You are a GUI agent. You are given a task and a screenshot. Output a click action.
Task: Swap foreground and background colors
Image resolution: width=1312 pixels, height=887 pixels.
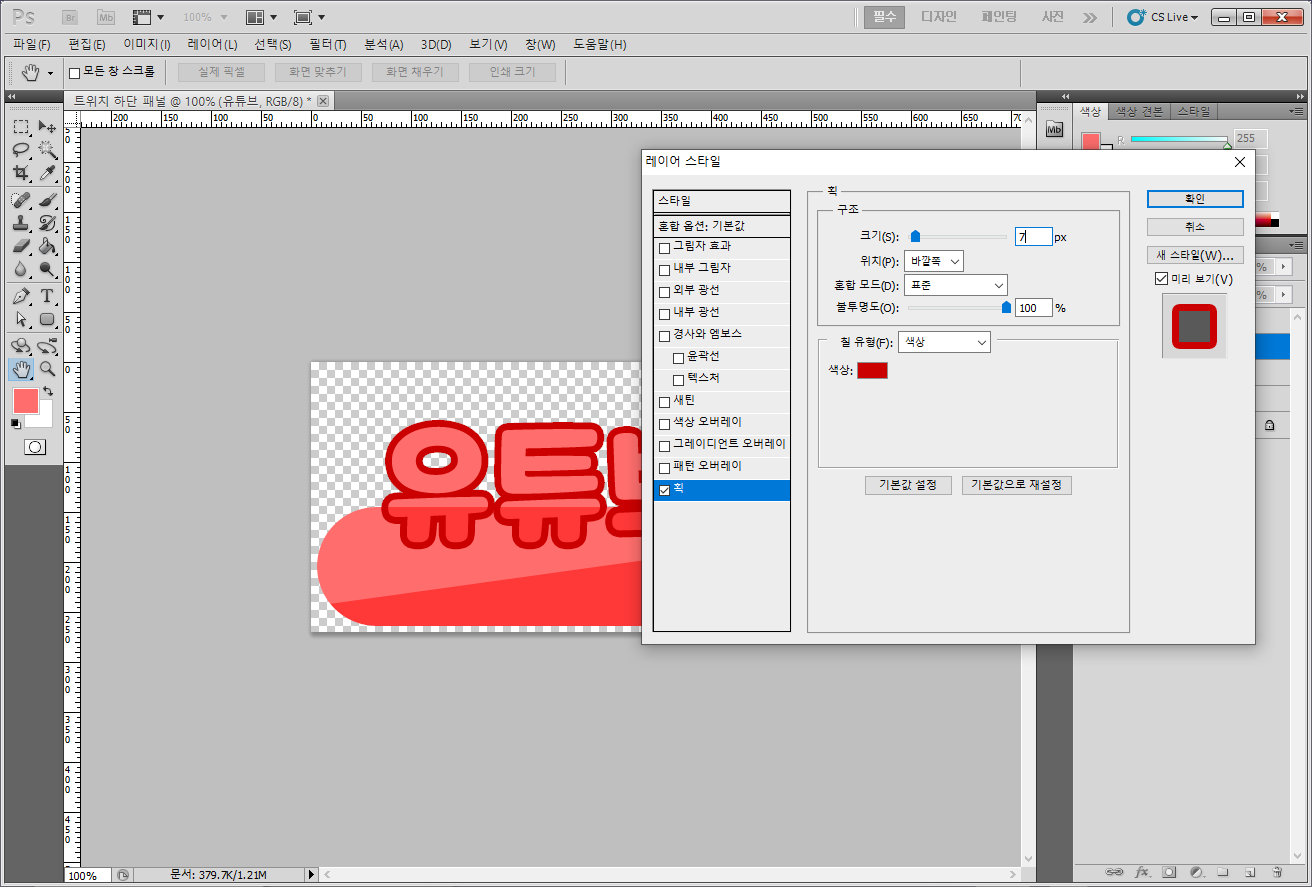point(47,392)
